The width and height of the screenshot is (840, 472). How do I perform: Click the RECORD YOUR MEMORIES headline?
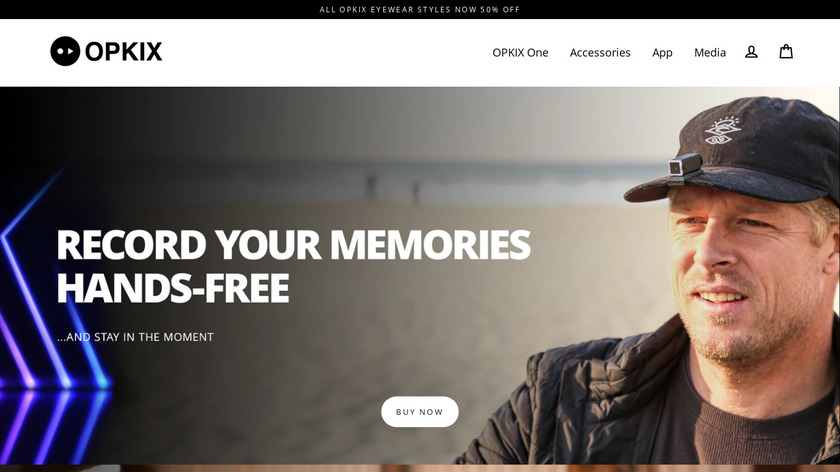(x=293, y=245)
